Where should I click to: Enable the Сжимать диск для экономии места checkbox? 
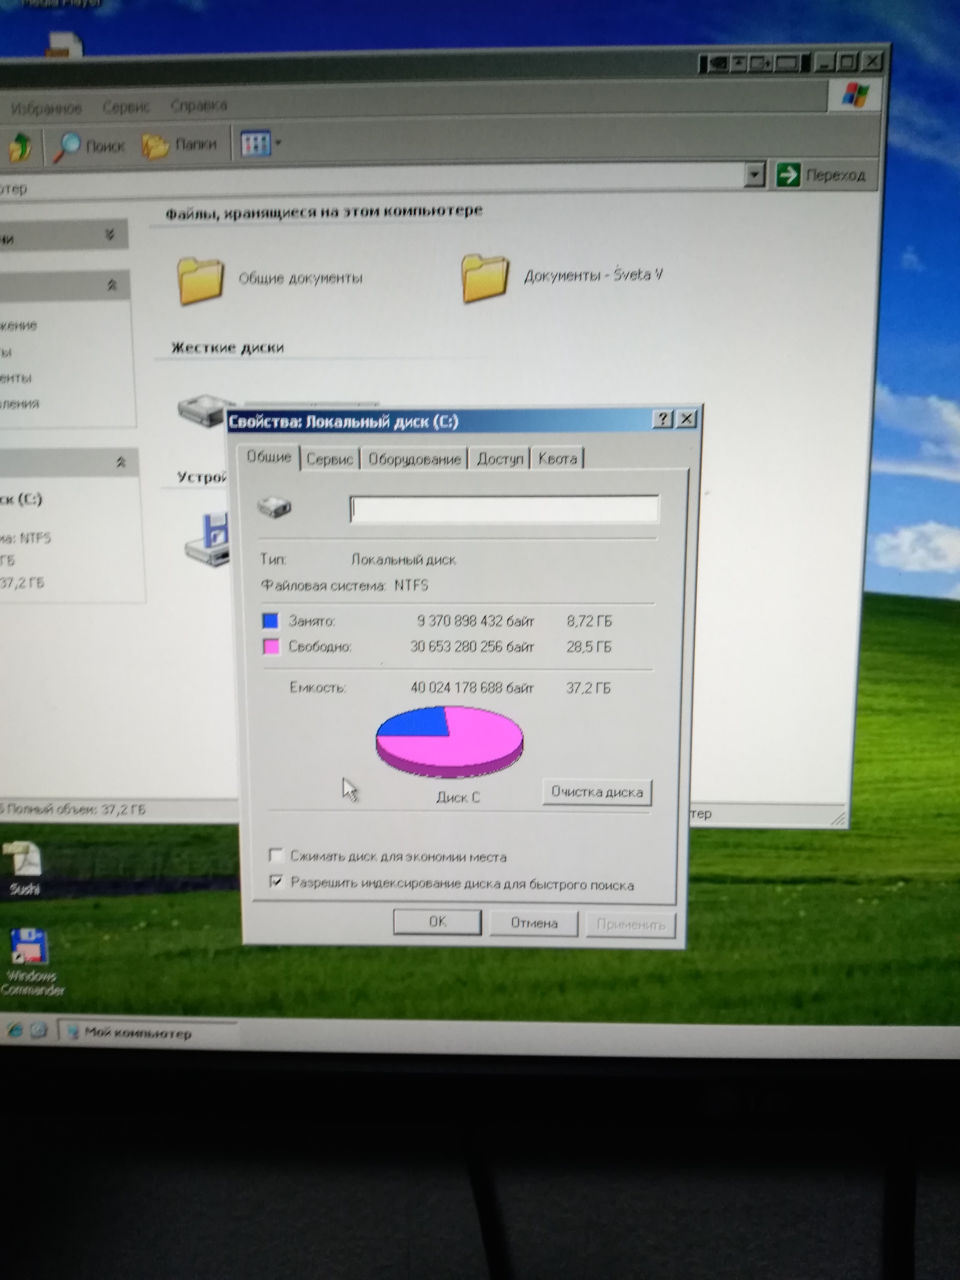pos(276,856)
